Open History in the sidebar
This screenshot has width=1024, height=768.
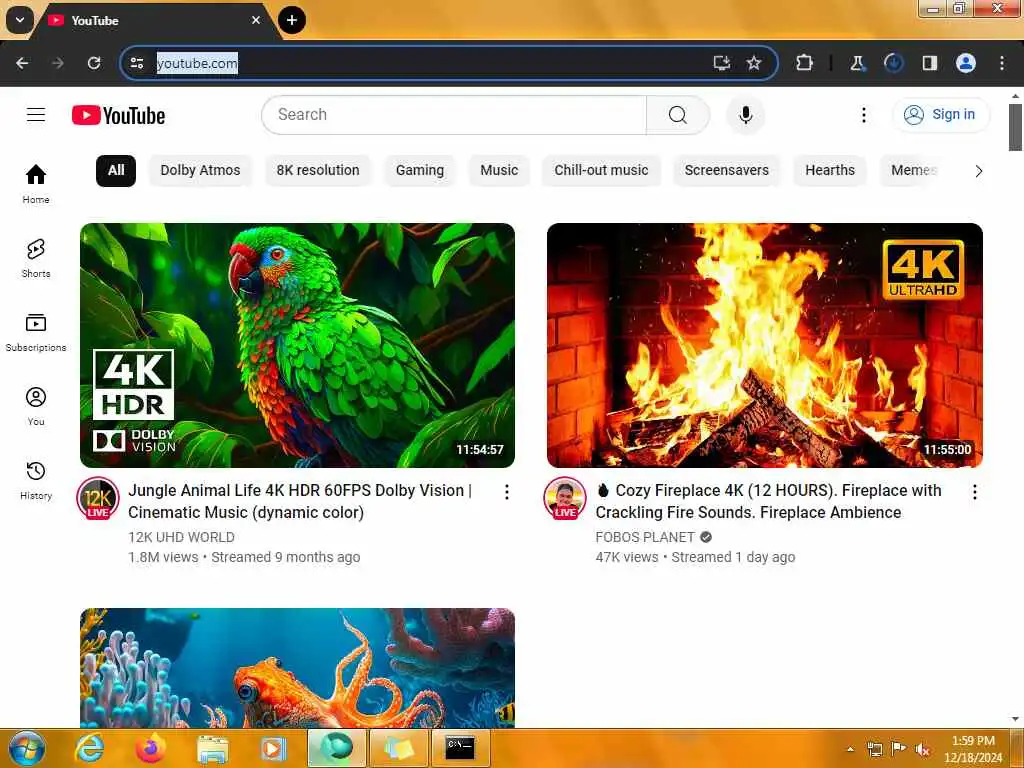point(36,480)
